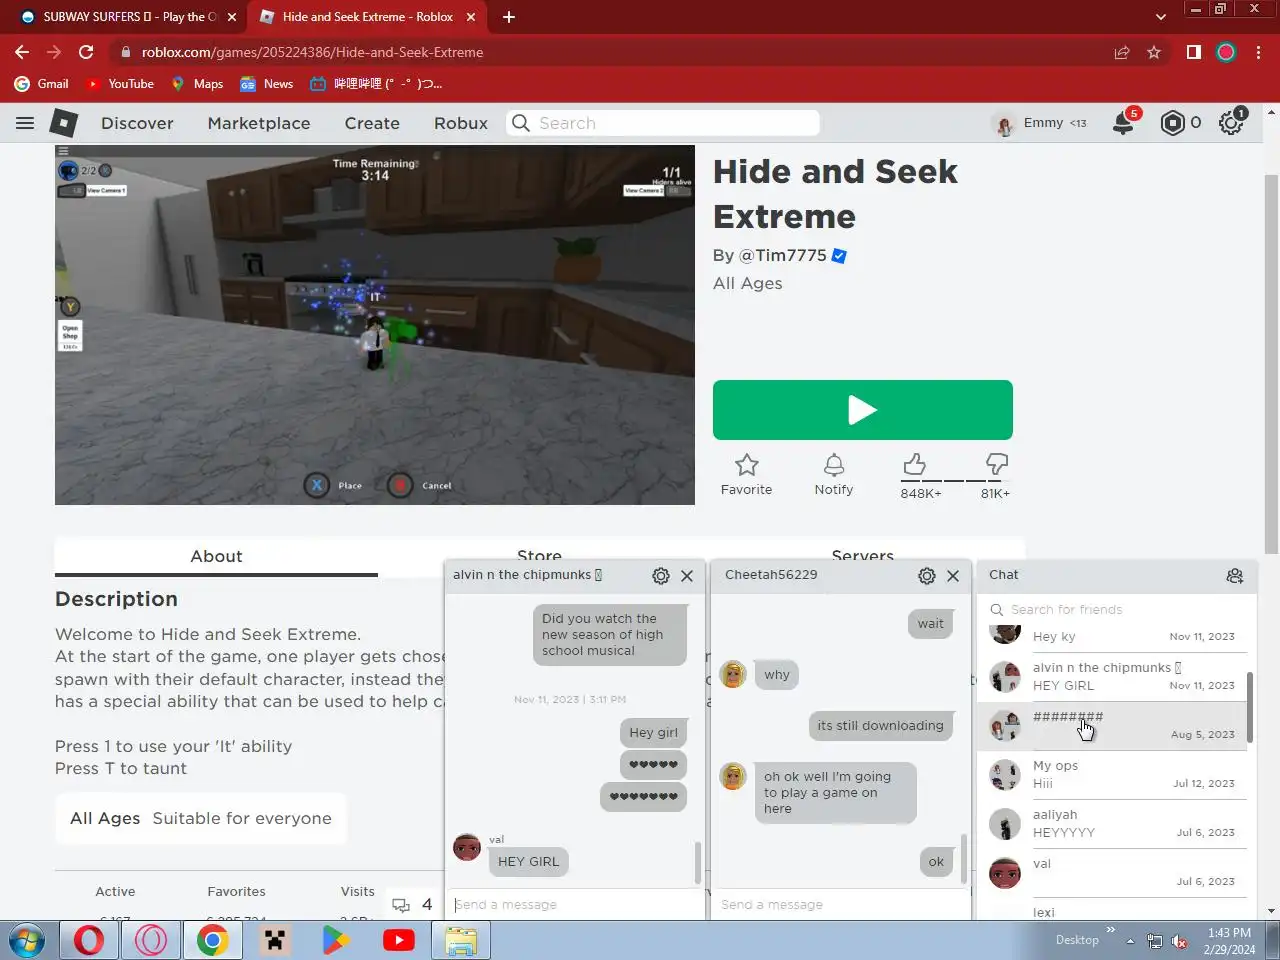
Task: Focus message box in Cheetah56229 chat
Action: tap(840, 905)
